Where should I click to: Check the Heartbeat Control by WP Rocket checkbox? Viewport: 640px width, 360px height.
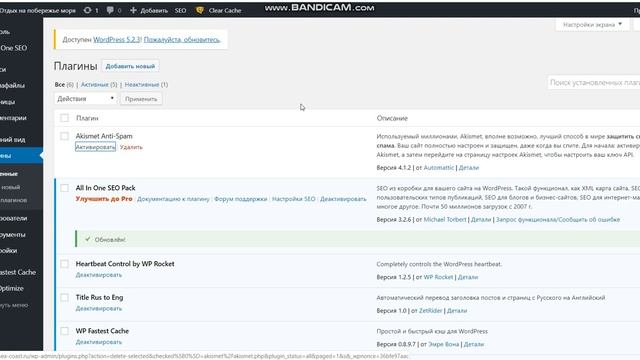point(64,264)
